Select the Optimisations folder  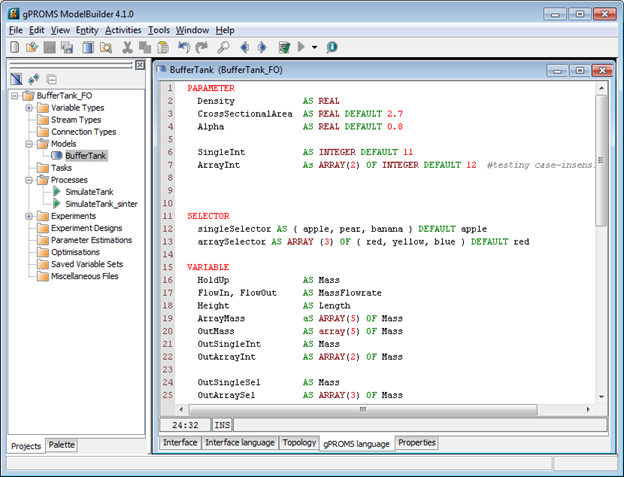[x=75, y=252]
